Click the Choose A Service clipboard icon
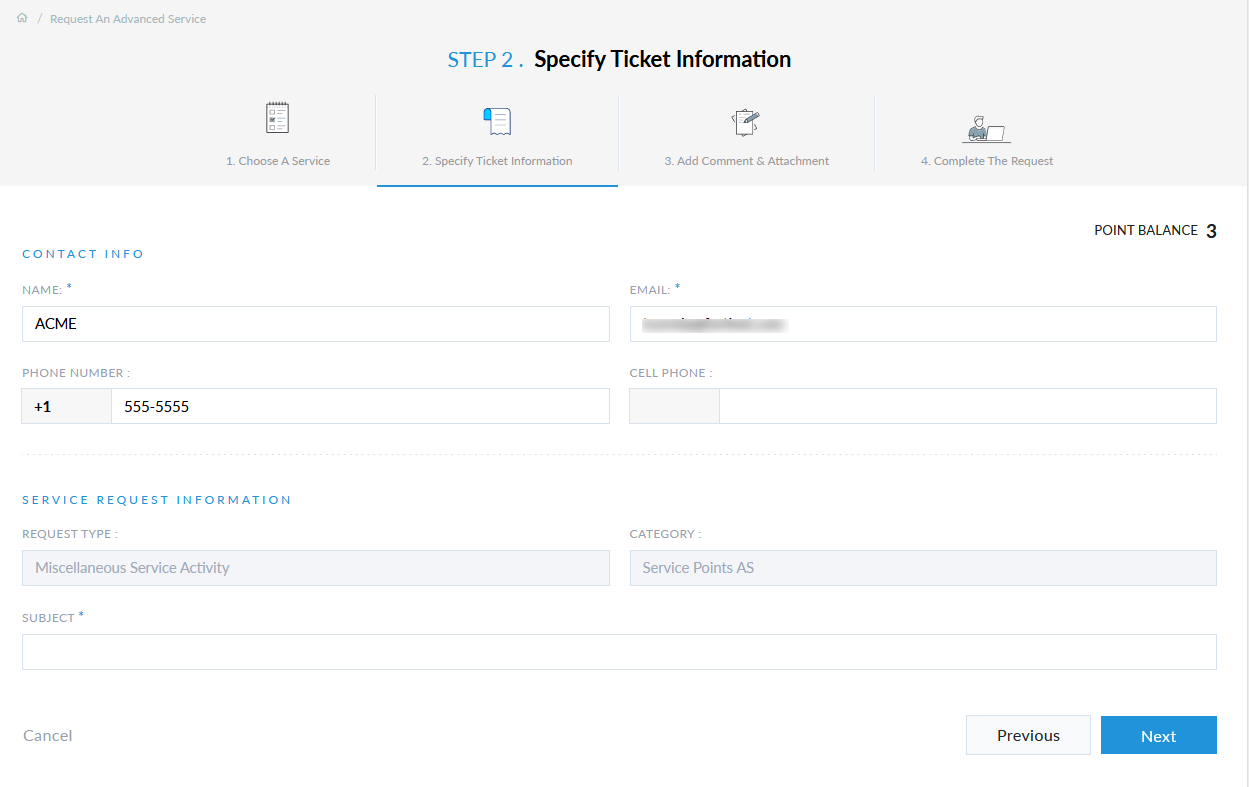The image size is (1249, 787). tap(277, 117)
